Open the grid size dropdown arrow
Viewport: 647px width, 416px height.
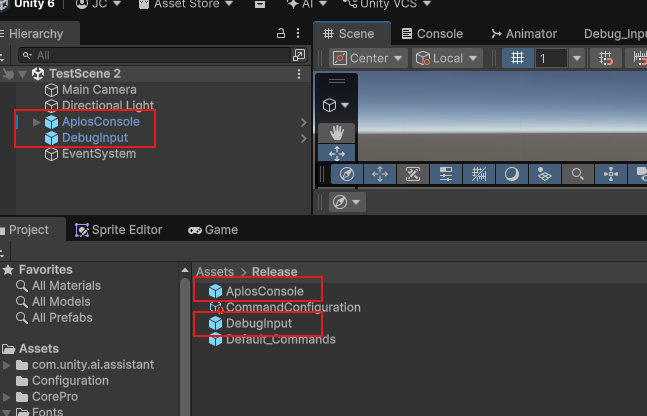tap(577, 58)
